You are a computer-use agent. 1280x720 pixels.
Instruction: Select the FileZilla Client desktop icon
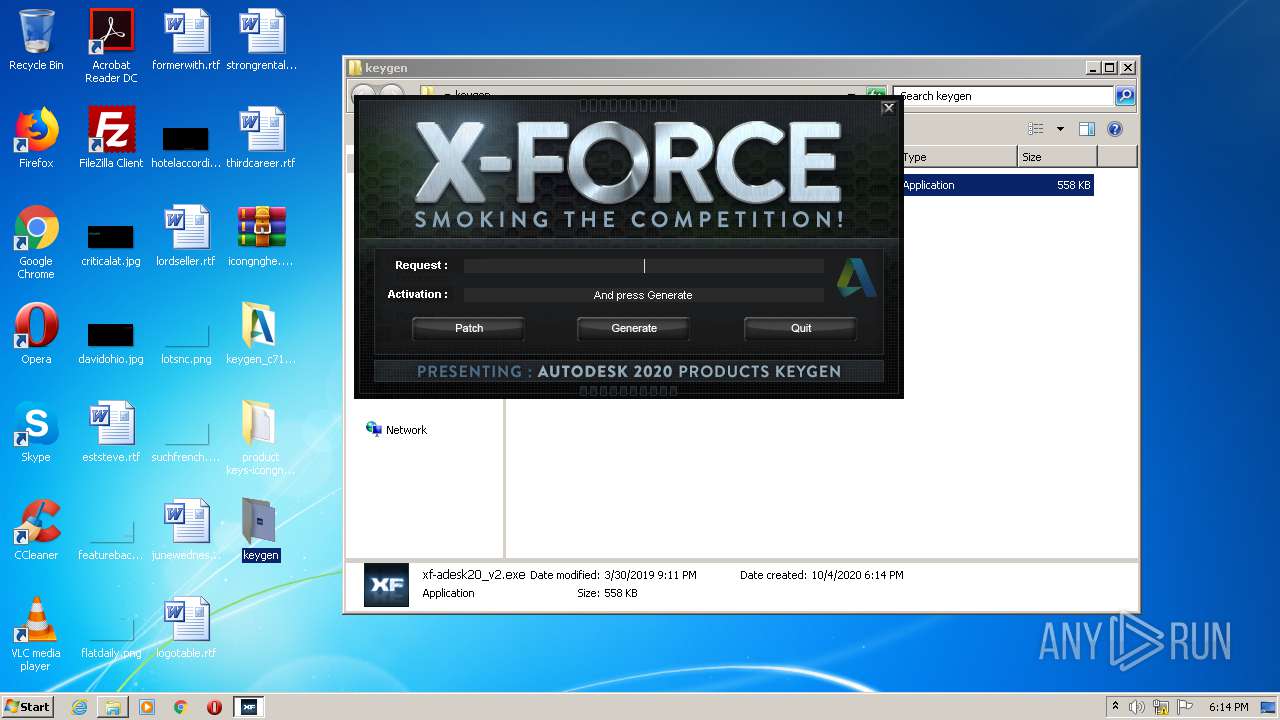[x=111, y=138]
